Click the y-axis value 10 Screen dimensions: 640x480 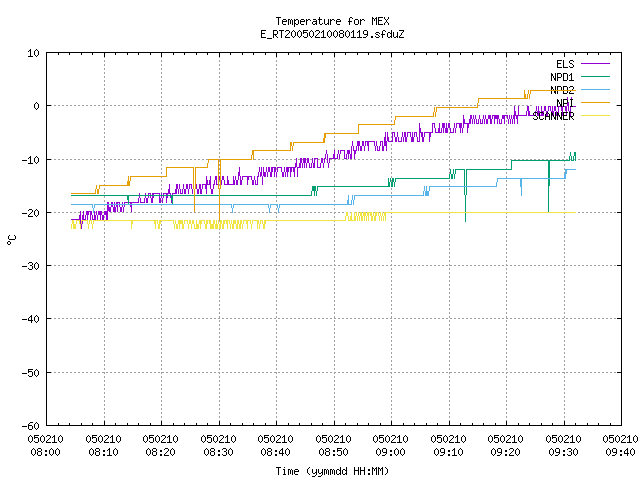click(x=33, y=53)
